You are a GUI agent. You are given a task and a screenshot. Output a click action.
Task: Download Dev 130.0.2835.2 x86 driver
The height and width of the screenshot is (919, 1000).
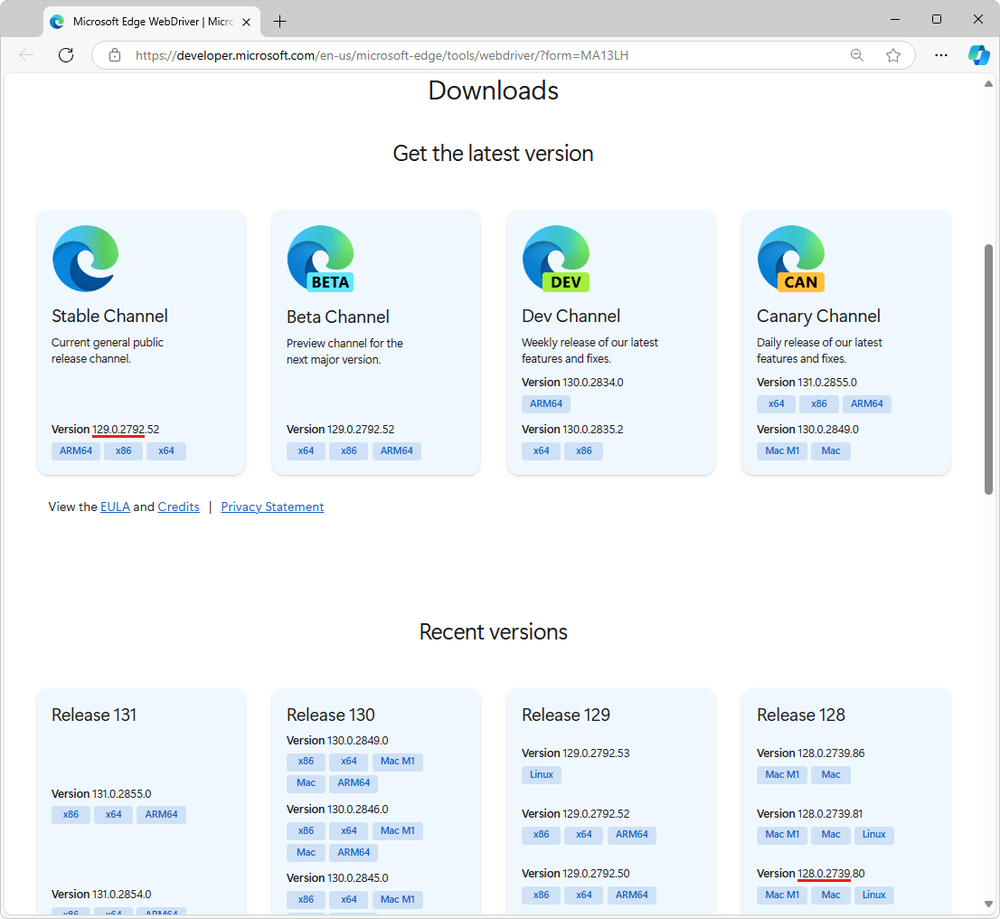pyautogui.click(x=584, y=451)
